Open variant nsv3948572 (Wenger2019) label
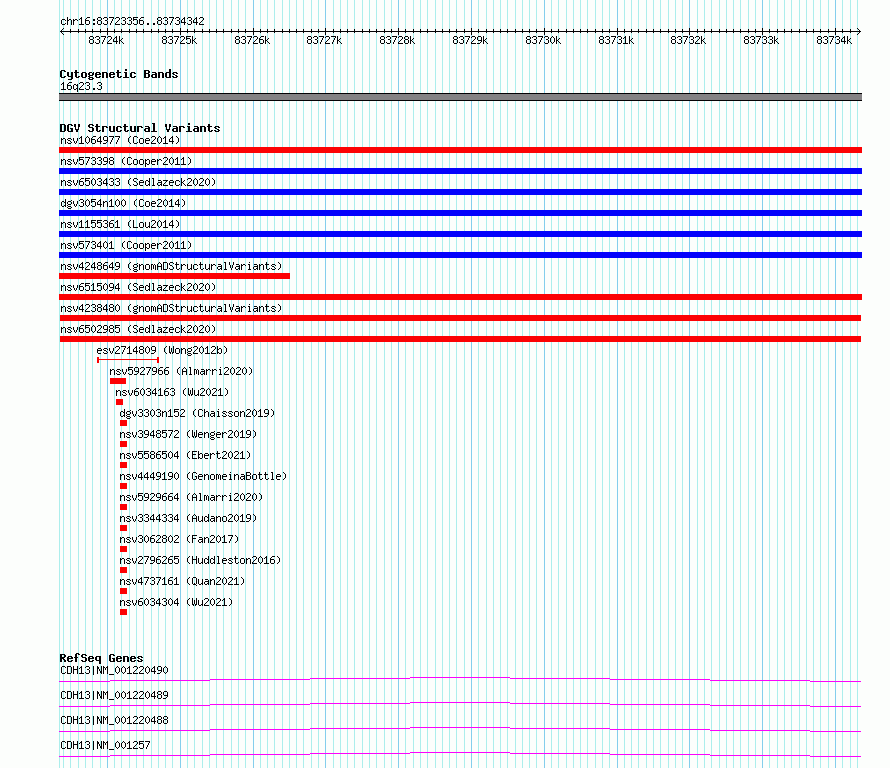 [x=188, y=434]
